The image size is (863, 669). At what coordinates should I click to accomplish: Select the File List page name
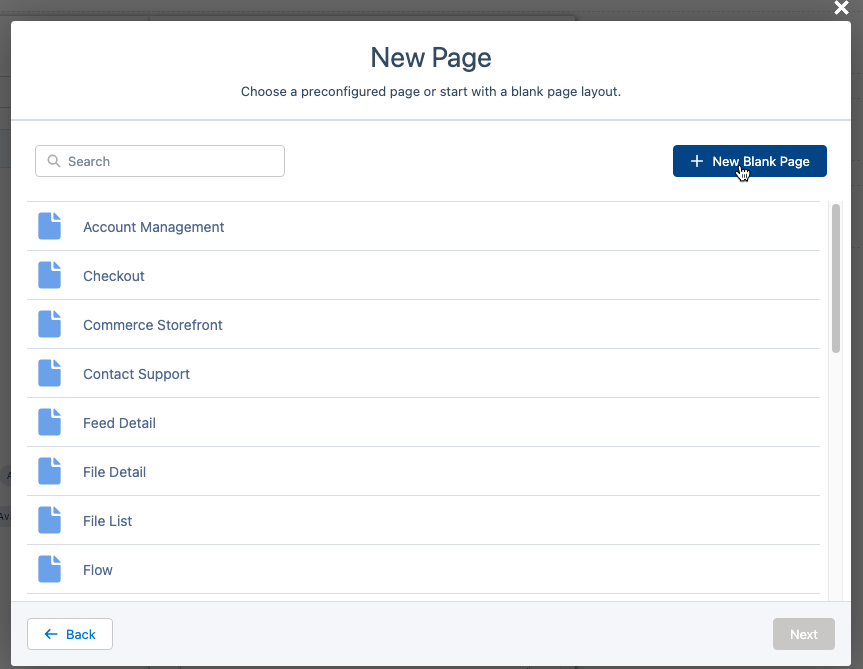pyautogui.click(x=107, y=521)
